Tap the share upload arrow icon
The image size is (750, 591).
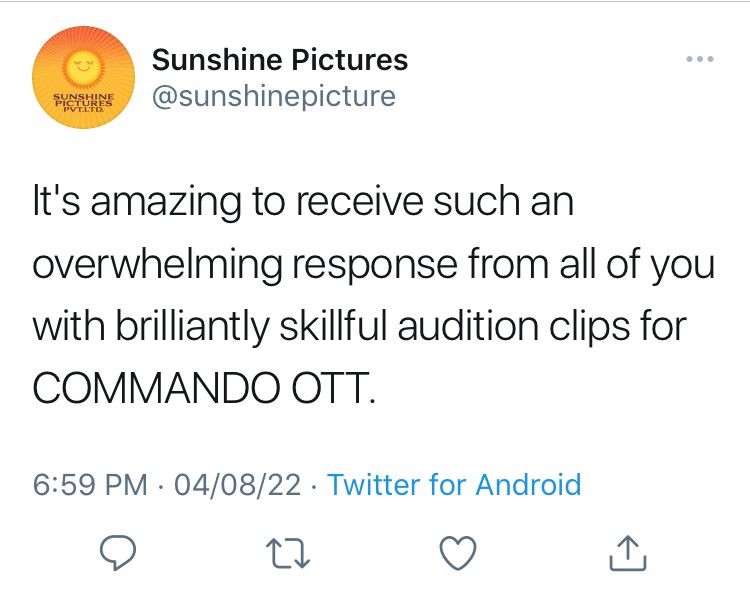pos(628,551)
